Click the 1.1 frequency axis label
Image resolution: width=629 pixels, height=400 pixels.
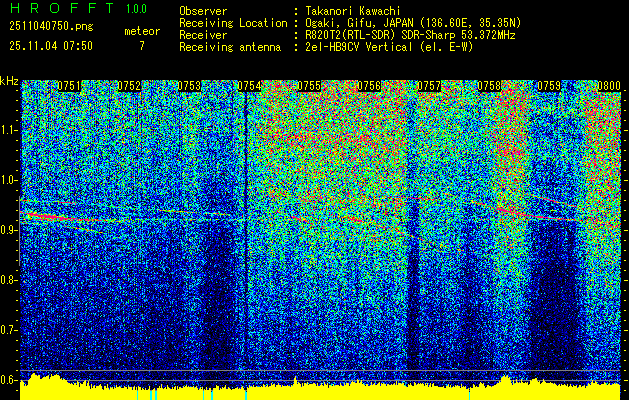click(8, 130)
